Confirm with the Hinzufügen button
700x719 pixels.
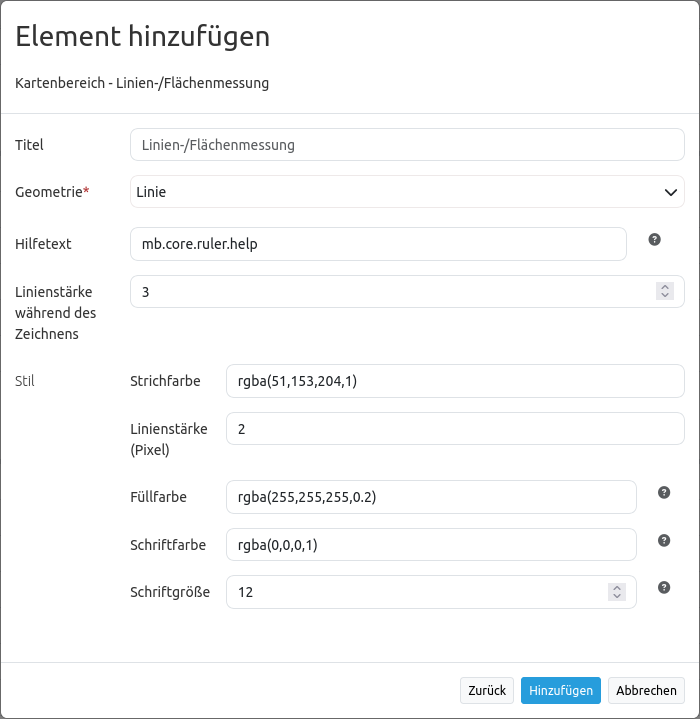click(560, 691)
